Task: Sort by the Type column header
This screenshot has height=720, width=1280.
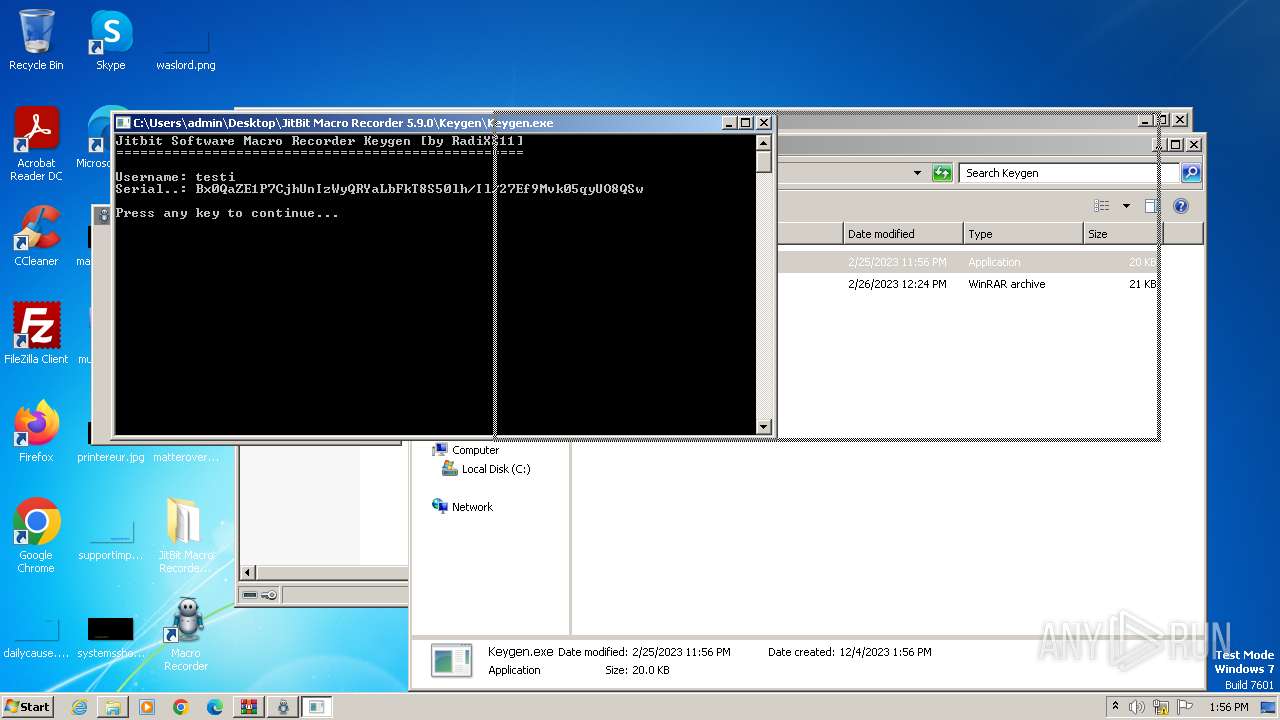Action: pos(1023,234)
